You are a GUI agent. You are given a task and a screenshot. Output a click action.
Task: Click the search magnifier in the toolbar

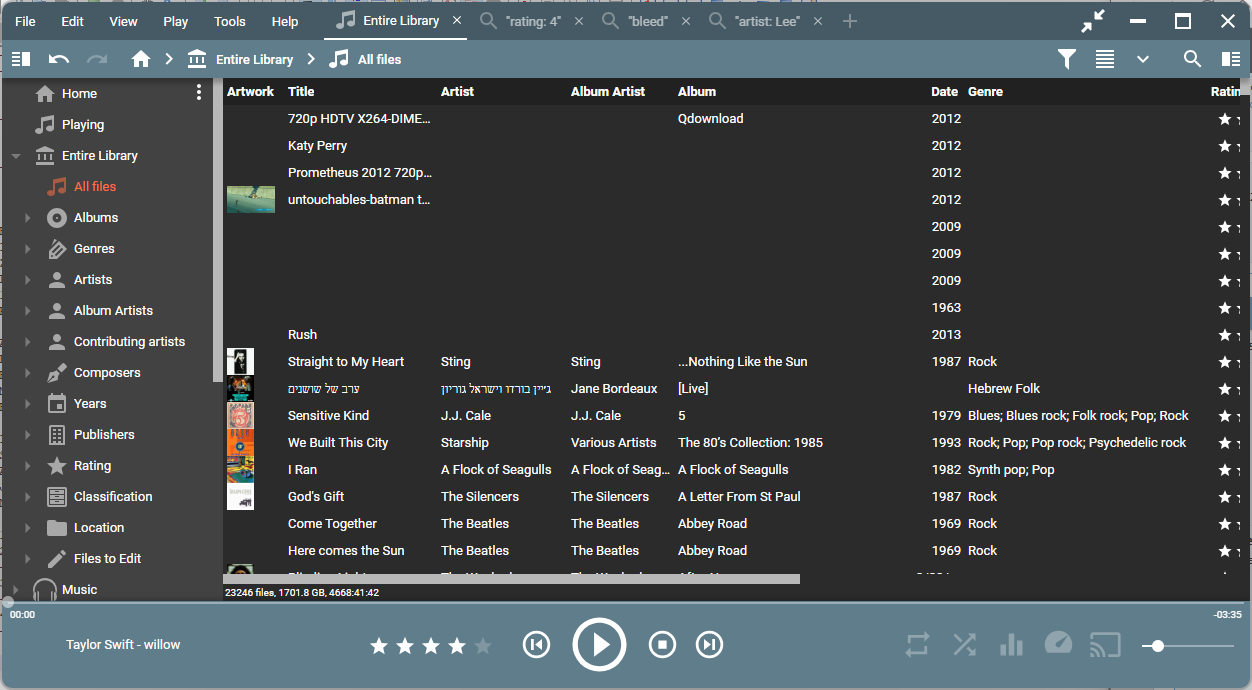click(x=1192, y=59)
